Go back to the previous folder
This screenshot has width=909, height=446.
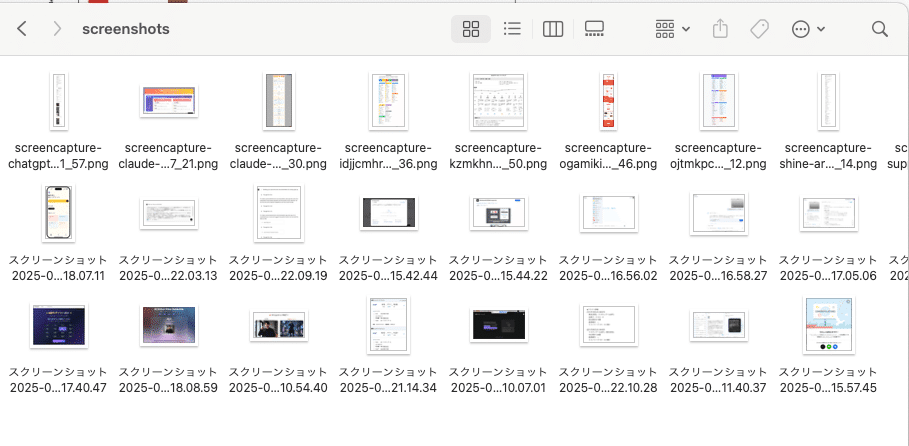tap(22, 29)
